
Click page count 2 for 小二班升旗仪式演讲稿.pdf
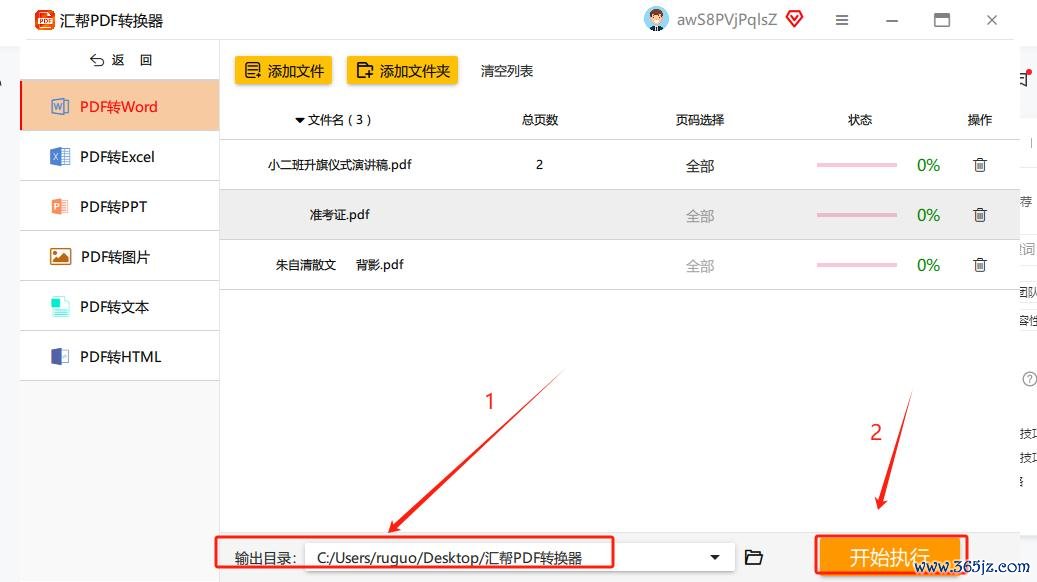pyautogui.click(x=540, y=165)
